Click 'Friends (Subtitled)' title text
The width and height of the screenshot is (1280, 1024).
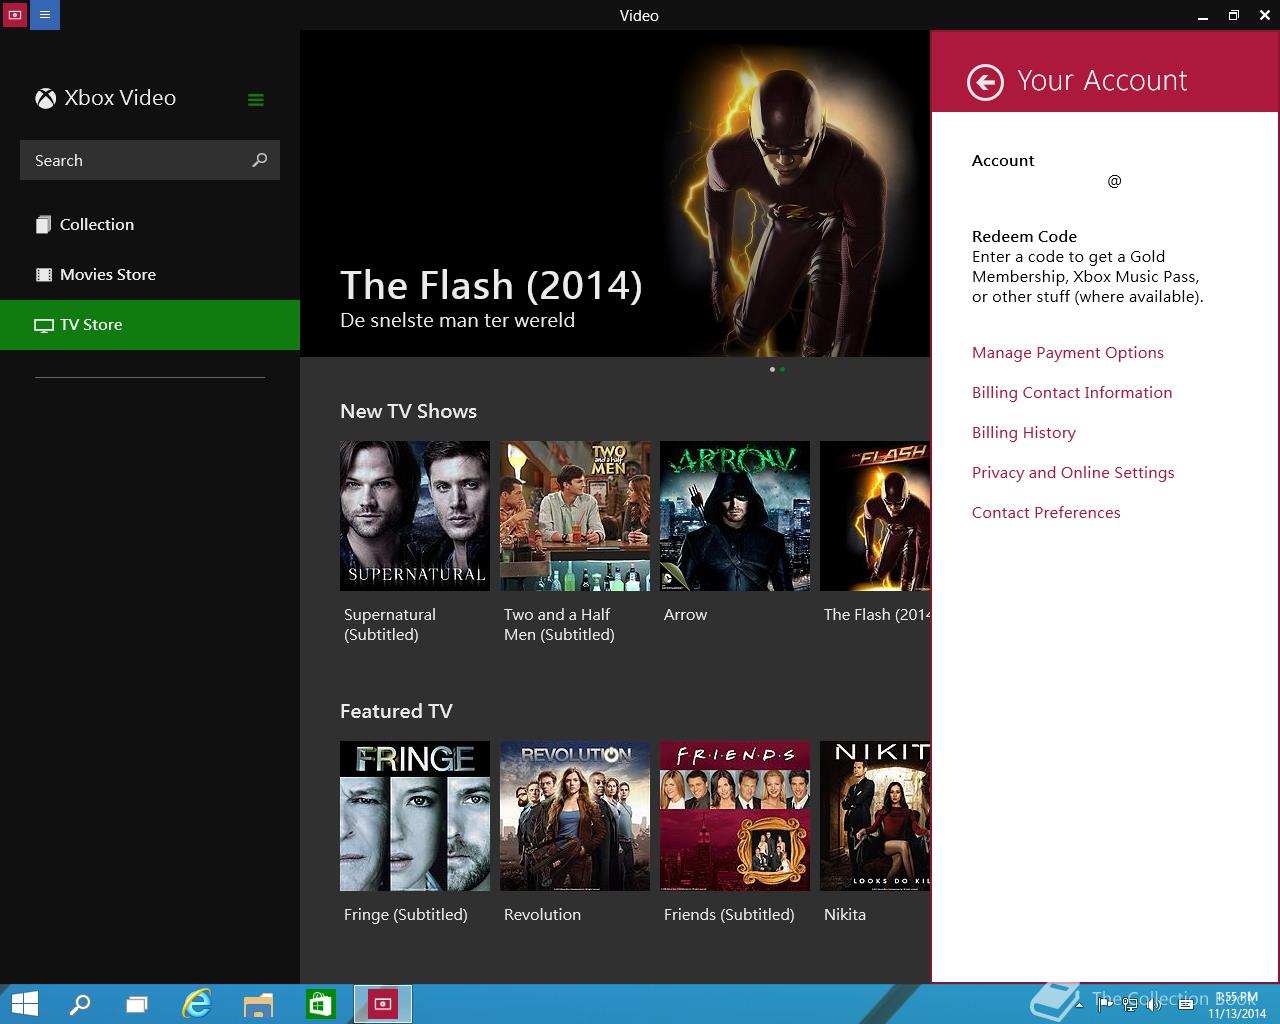click(729, 914)
